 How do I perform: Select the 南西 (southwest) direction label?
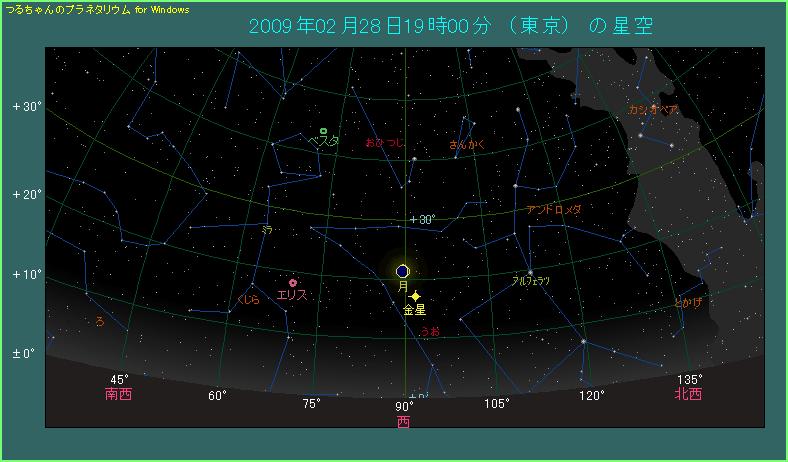pyautogui.click(x=118, y=394)
